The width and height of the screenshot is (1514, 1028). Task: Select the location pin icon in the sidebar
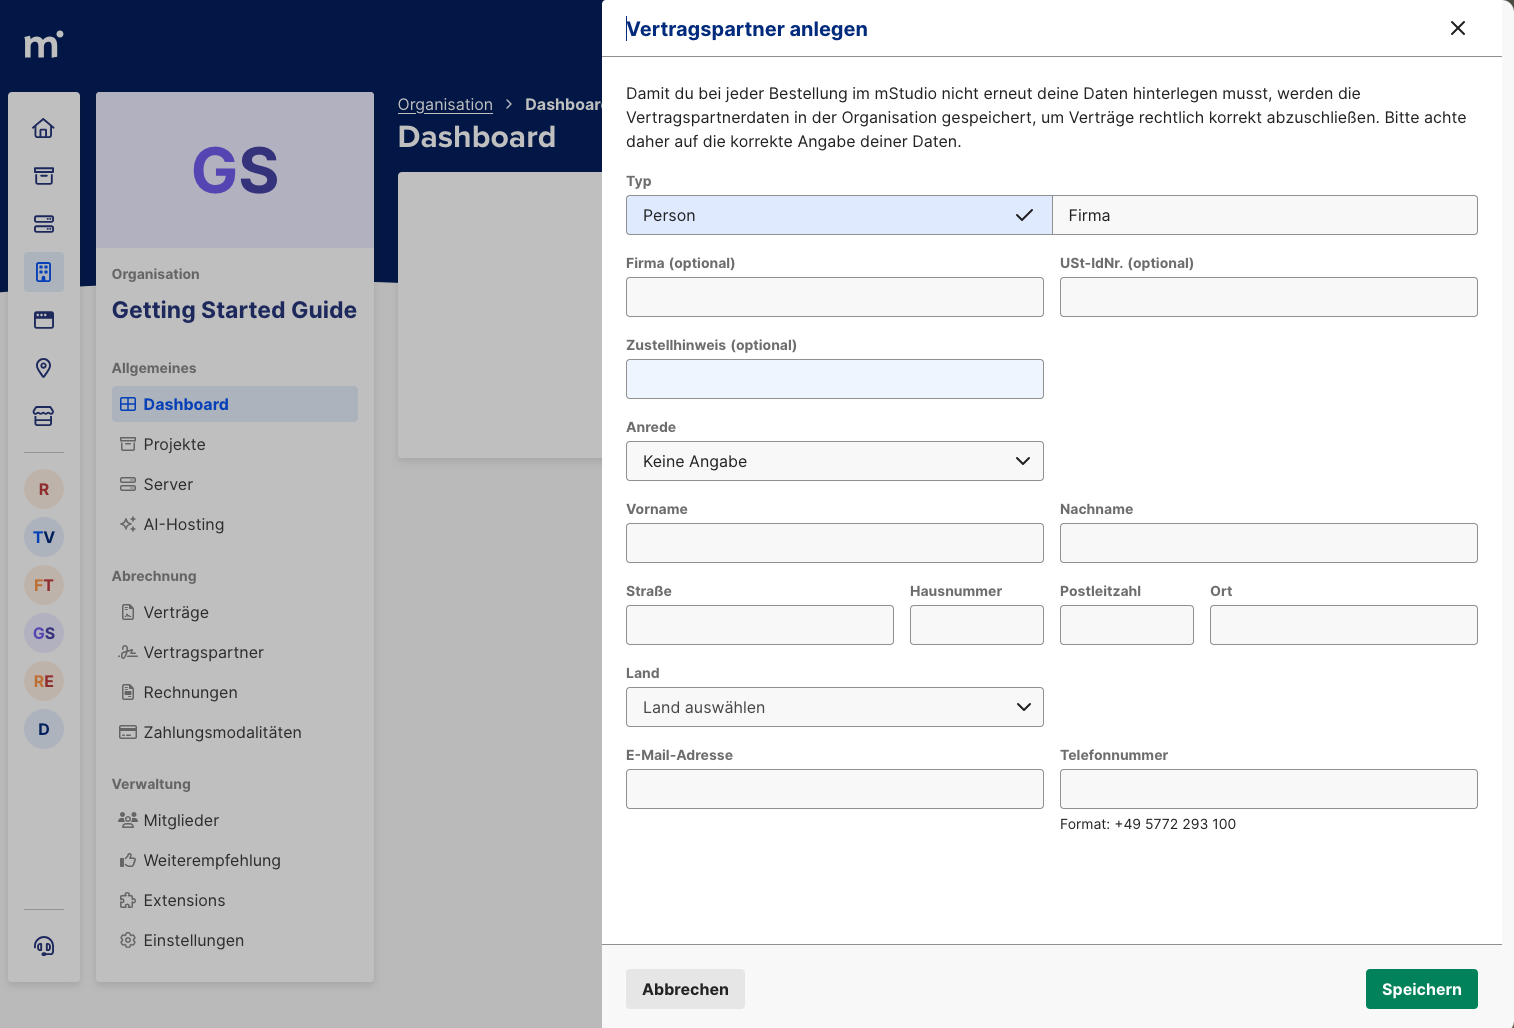(x=43, y=368)
